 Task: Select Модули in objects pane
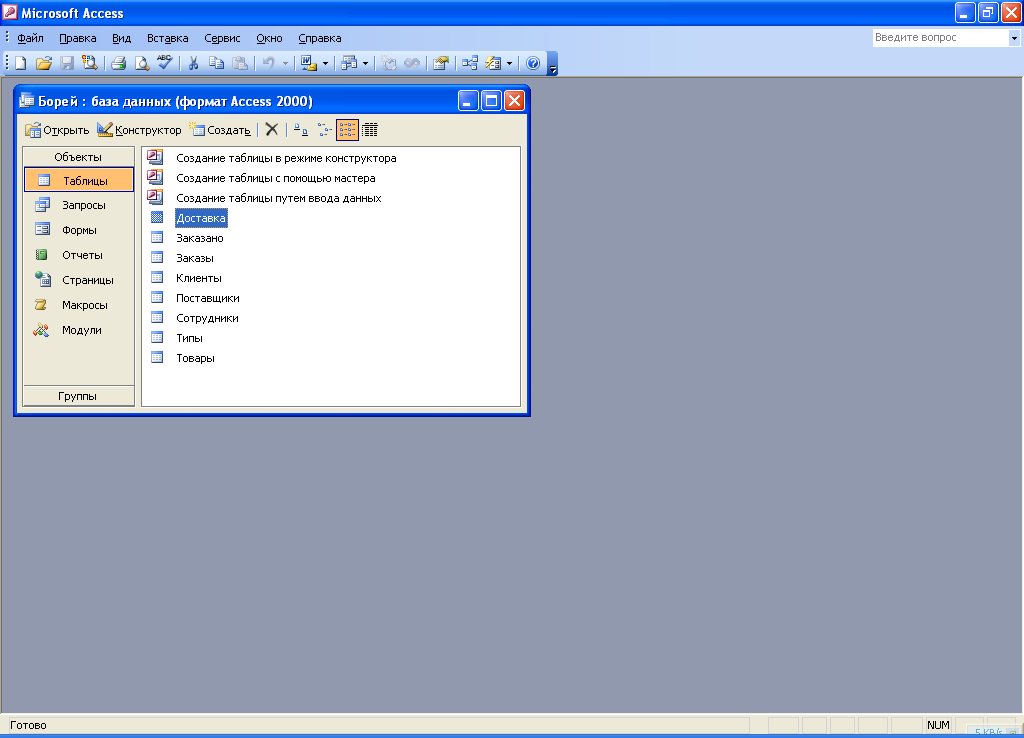click(79, 330)
